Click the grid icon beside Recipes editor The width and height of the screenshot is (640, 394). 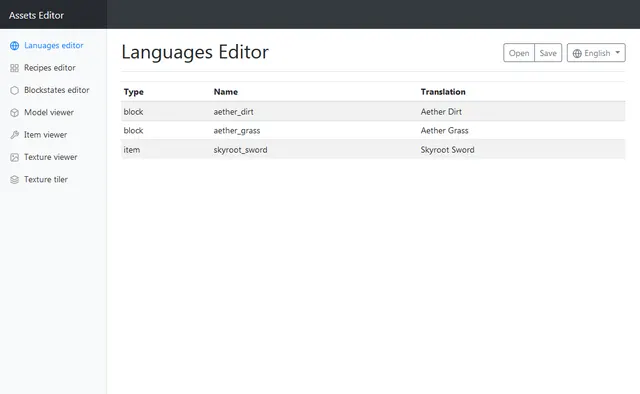14,68
